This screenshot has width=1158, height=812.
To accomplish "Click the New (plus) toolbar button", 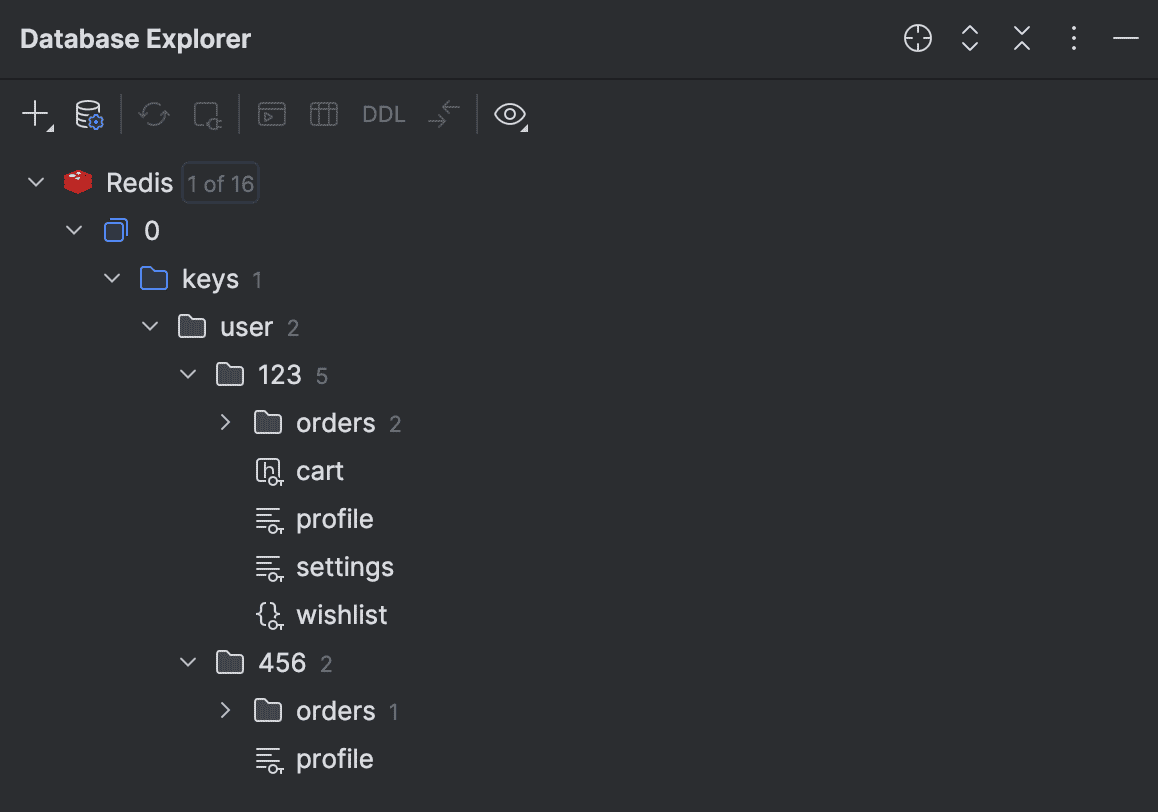I will pos(35,114).
